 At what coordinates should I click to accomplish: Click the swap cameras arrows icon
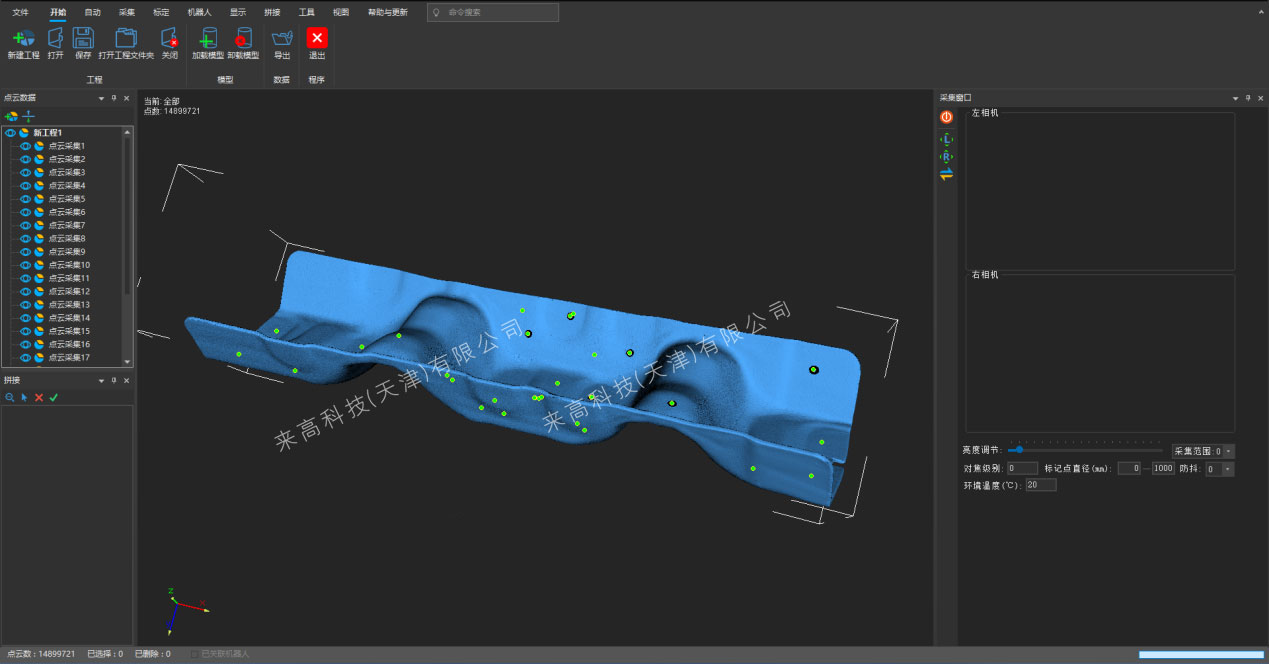click(946, 174)
